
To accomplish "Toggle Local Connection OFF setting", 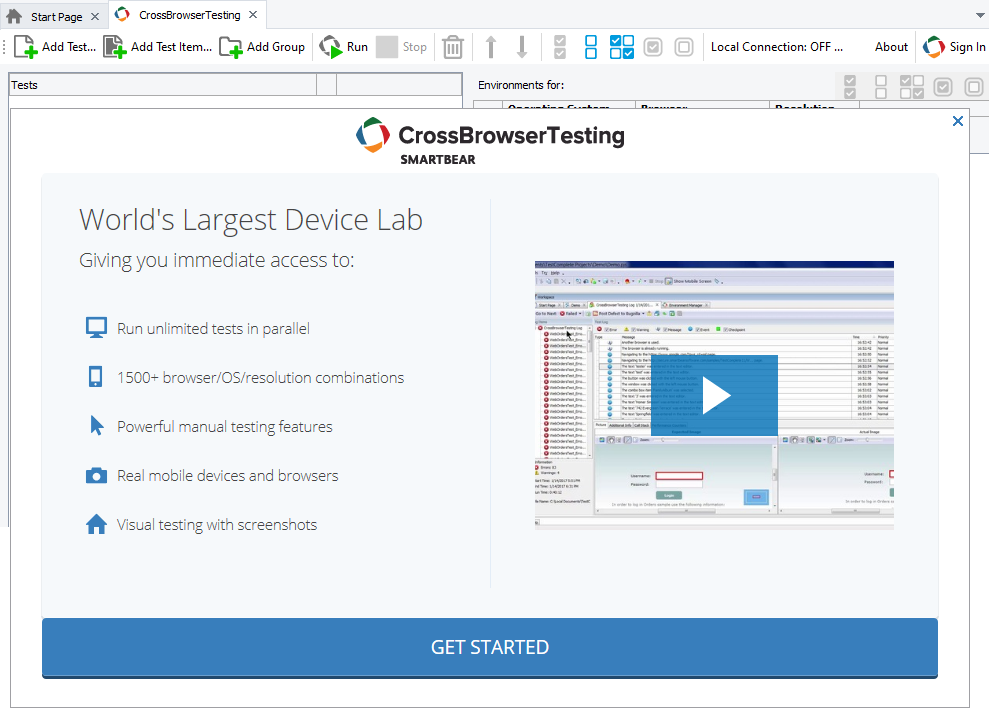I will pos(776,47).
